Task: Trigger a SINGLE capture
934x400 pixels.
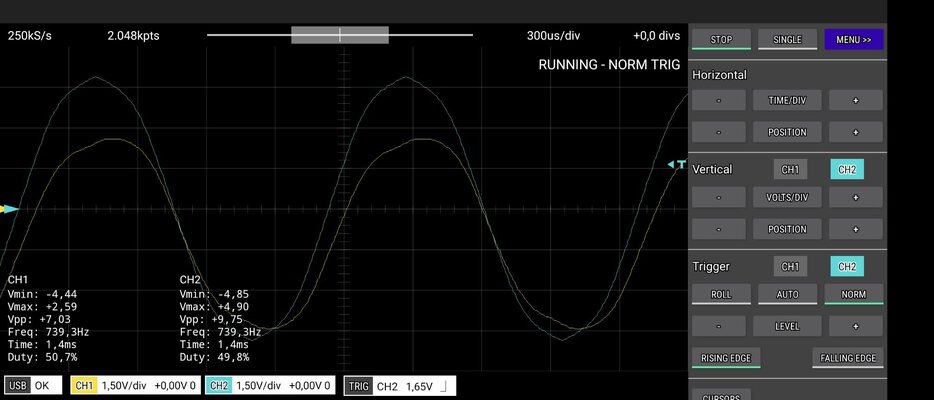Action: pyautogui.click(x=787, y=39)
